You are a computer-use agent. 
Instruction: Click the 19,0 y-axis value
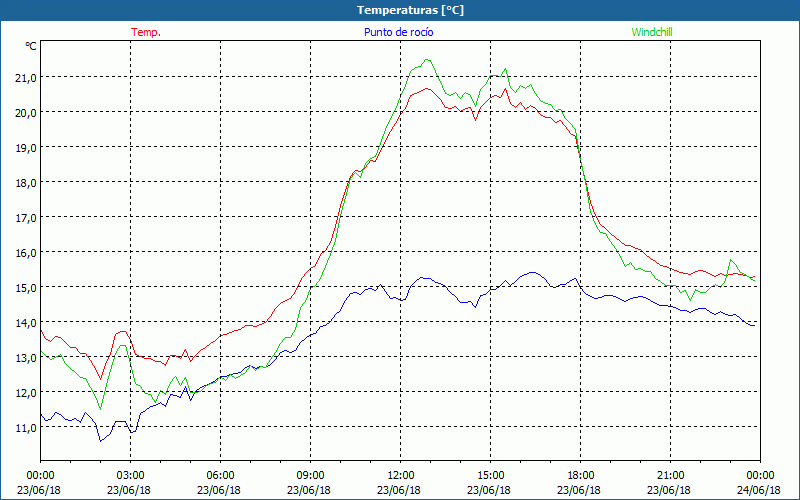(27, 147)
